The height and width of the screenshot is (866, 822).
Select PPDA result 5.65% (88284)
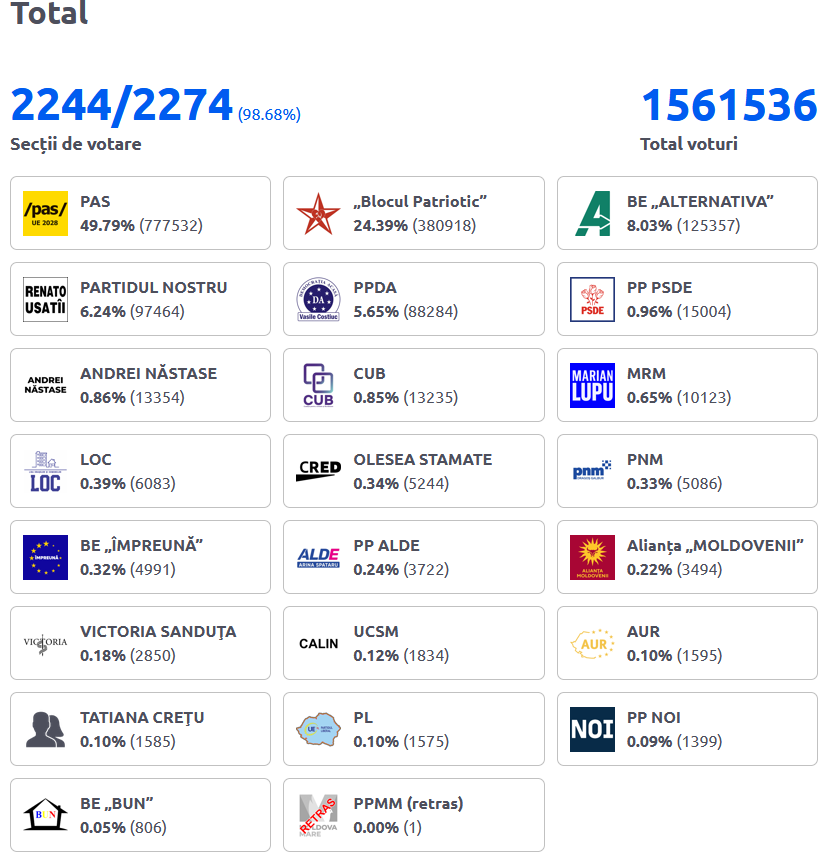406,311
